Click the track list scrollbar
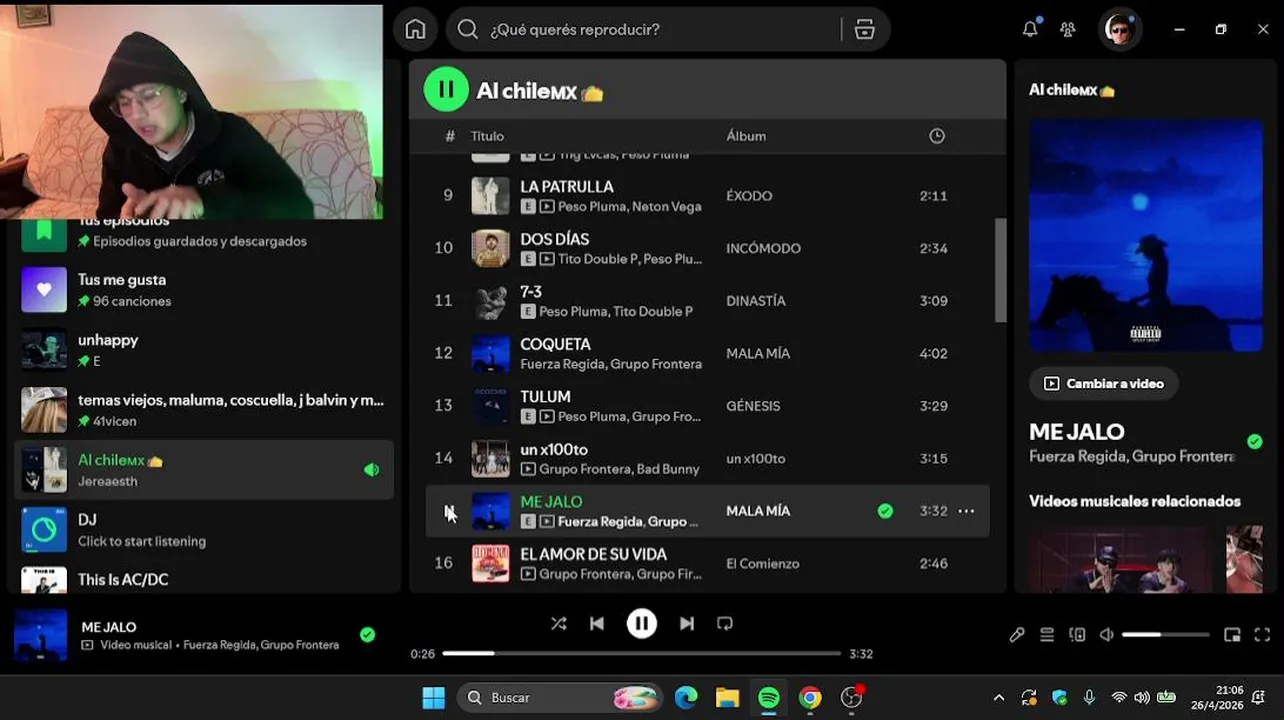The width and height of the screenshot is (1284, 720). tap(1000, 270)
